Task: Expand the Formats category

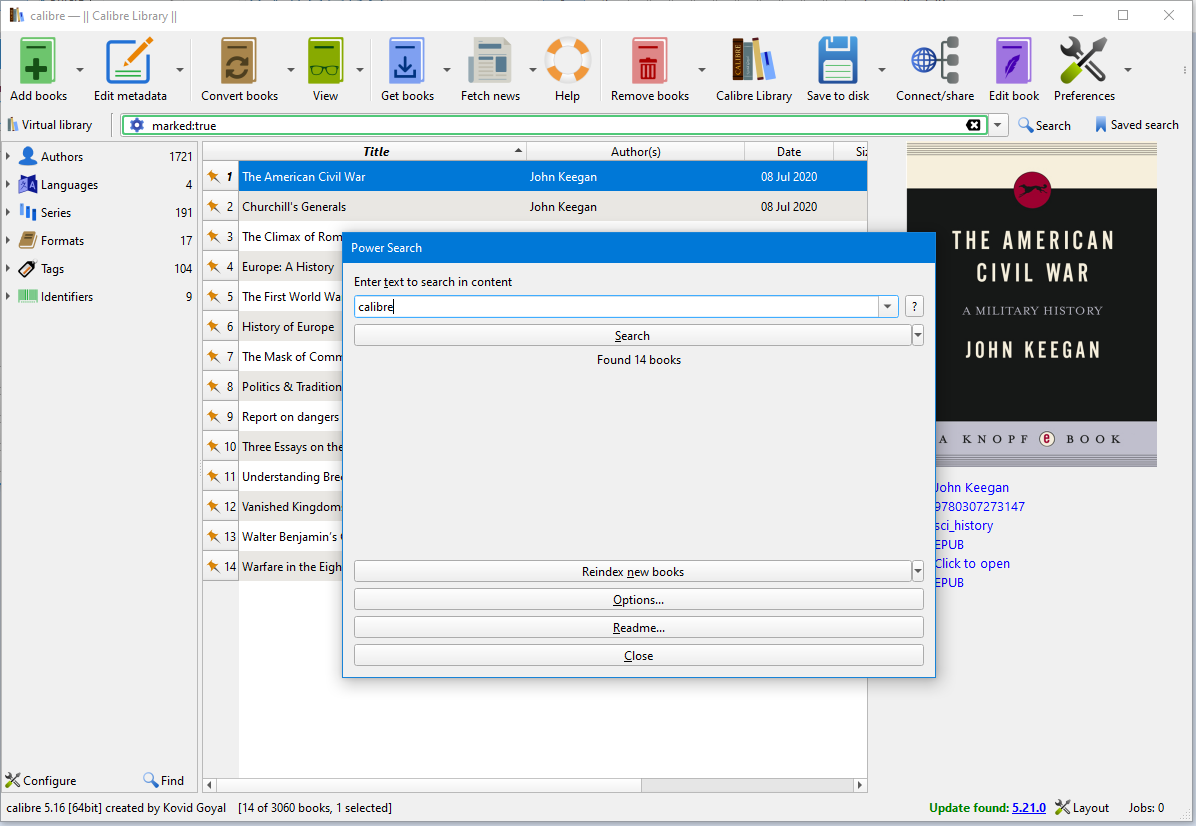Action: pos(8,240)
